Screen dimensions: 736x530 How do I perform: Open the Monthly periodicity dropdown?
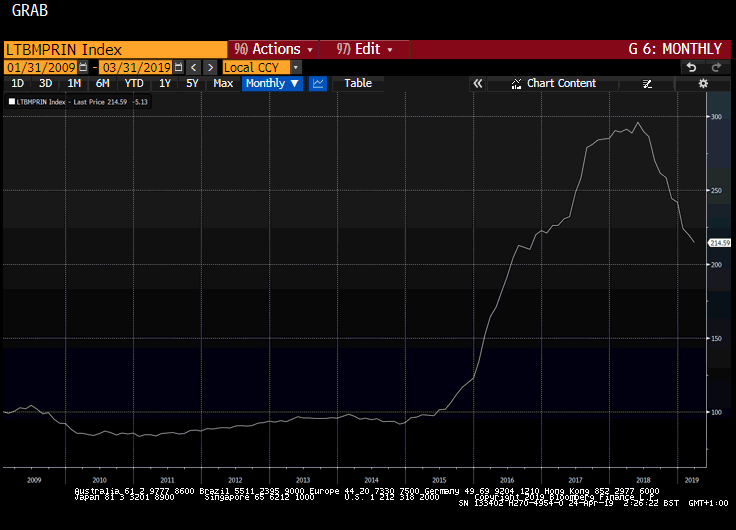[272, 84]
